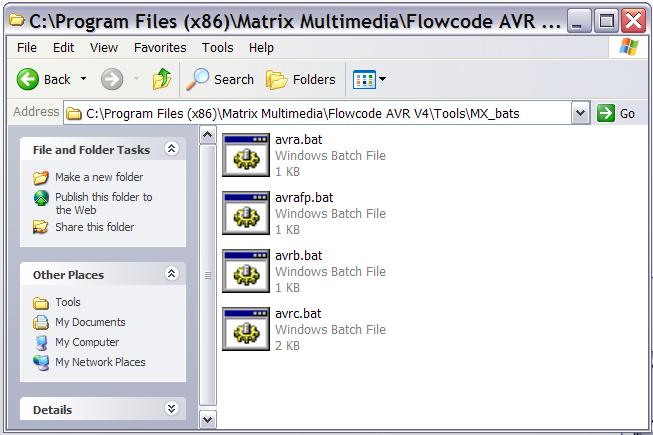Click the grey Forward arrow icon
Viewport: 653px width, 435px height.
(112, 79)
